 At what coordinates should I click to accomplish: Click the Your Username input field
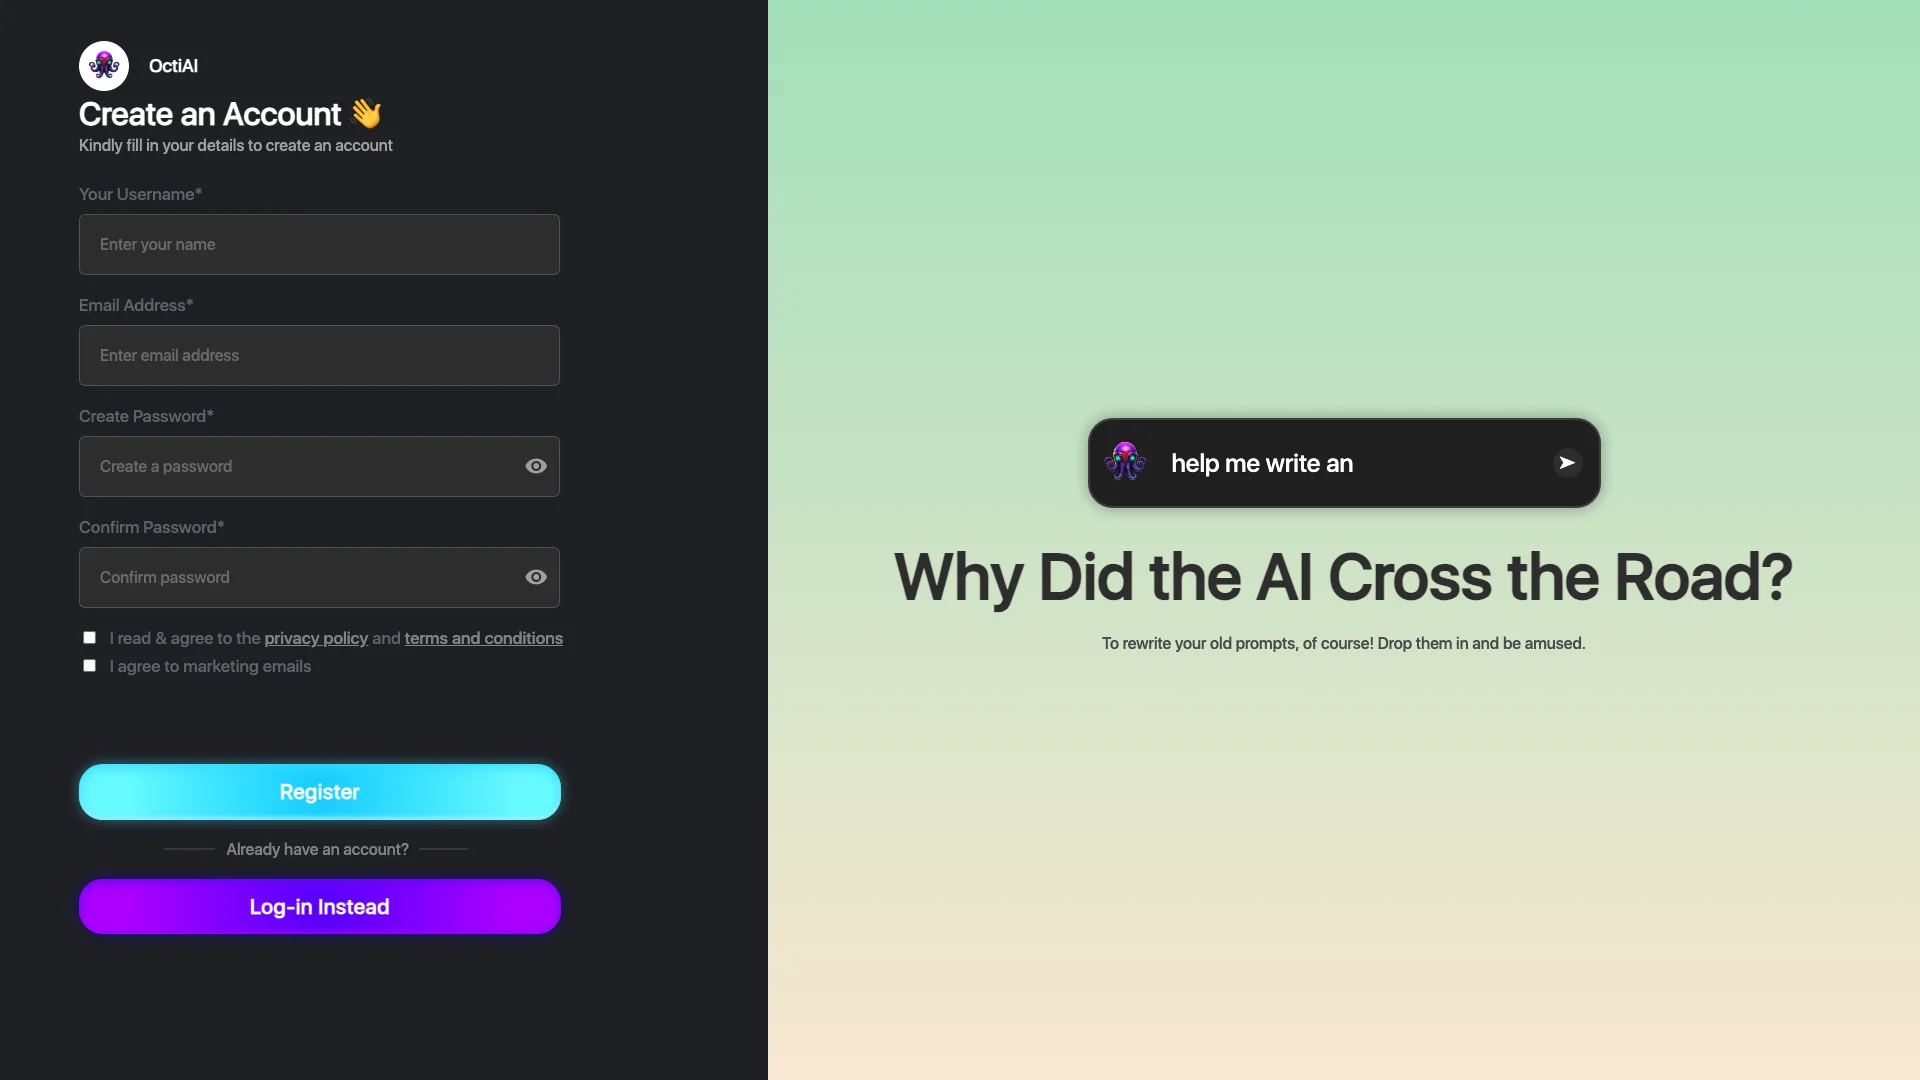[319, 244]
